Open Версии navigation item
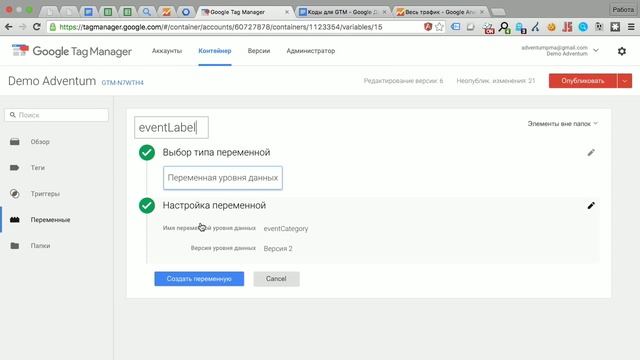This screenshot has height=360, width=640. pos(259,51)
